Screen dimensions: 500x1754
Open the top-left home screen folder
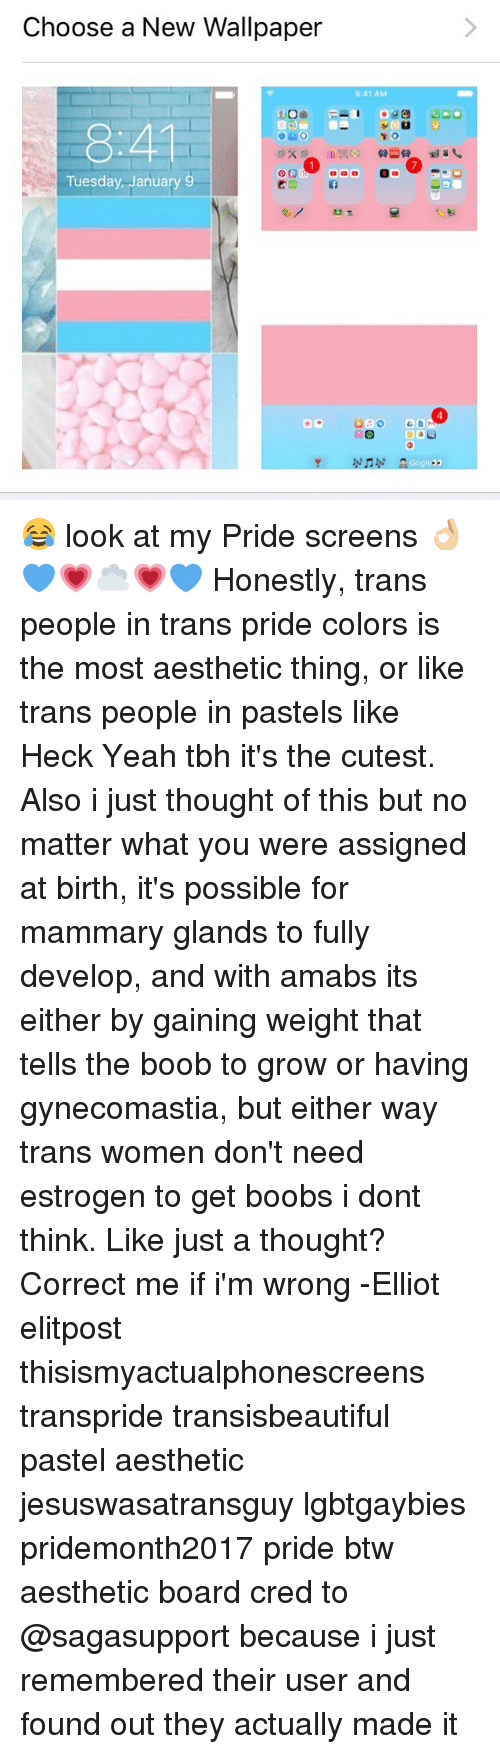[292, 124]
